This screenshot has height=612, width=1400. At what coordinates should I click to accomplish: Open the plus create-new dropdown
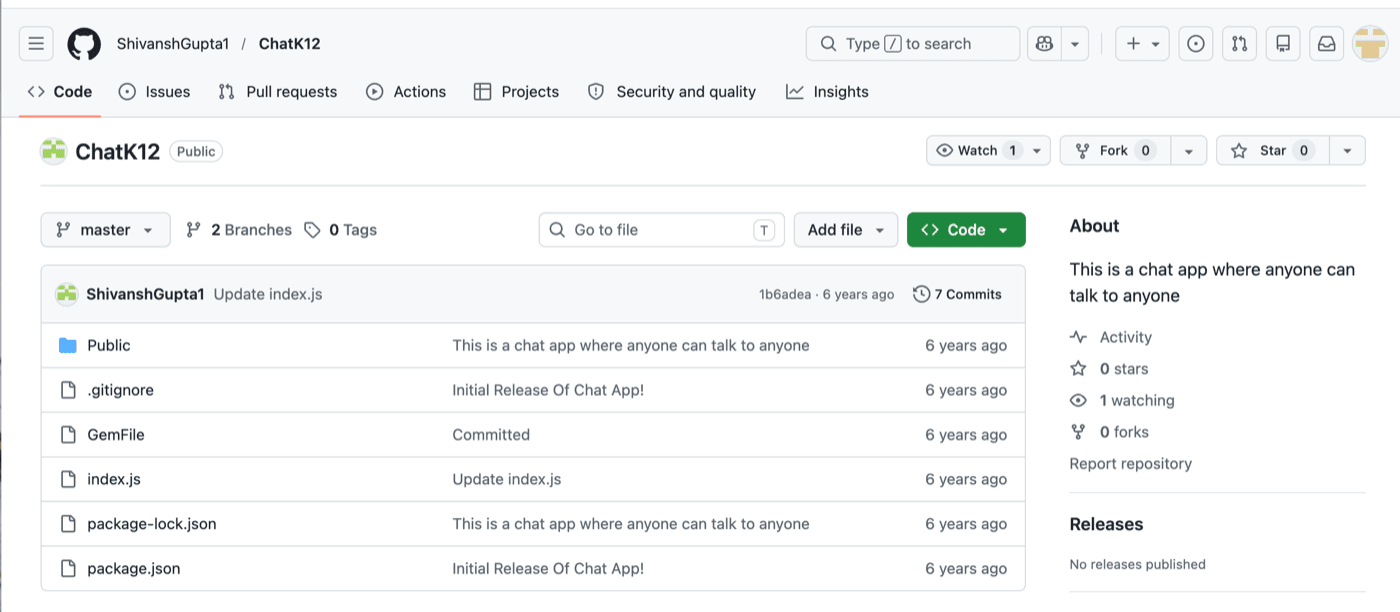(1142, 44)
